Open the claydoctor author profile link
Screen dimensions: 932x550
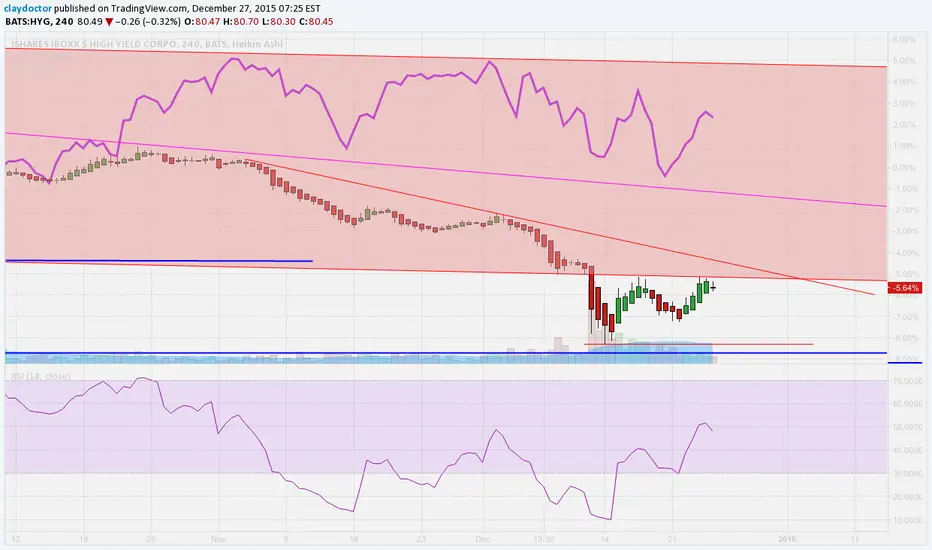pyautogui.click(x=28, y=8)
